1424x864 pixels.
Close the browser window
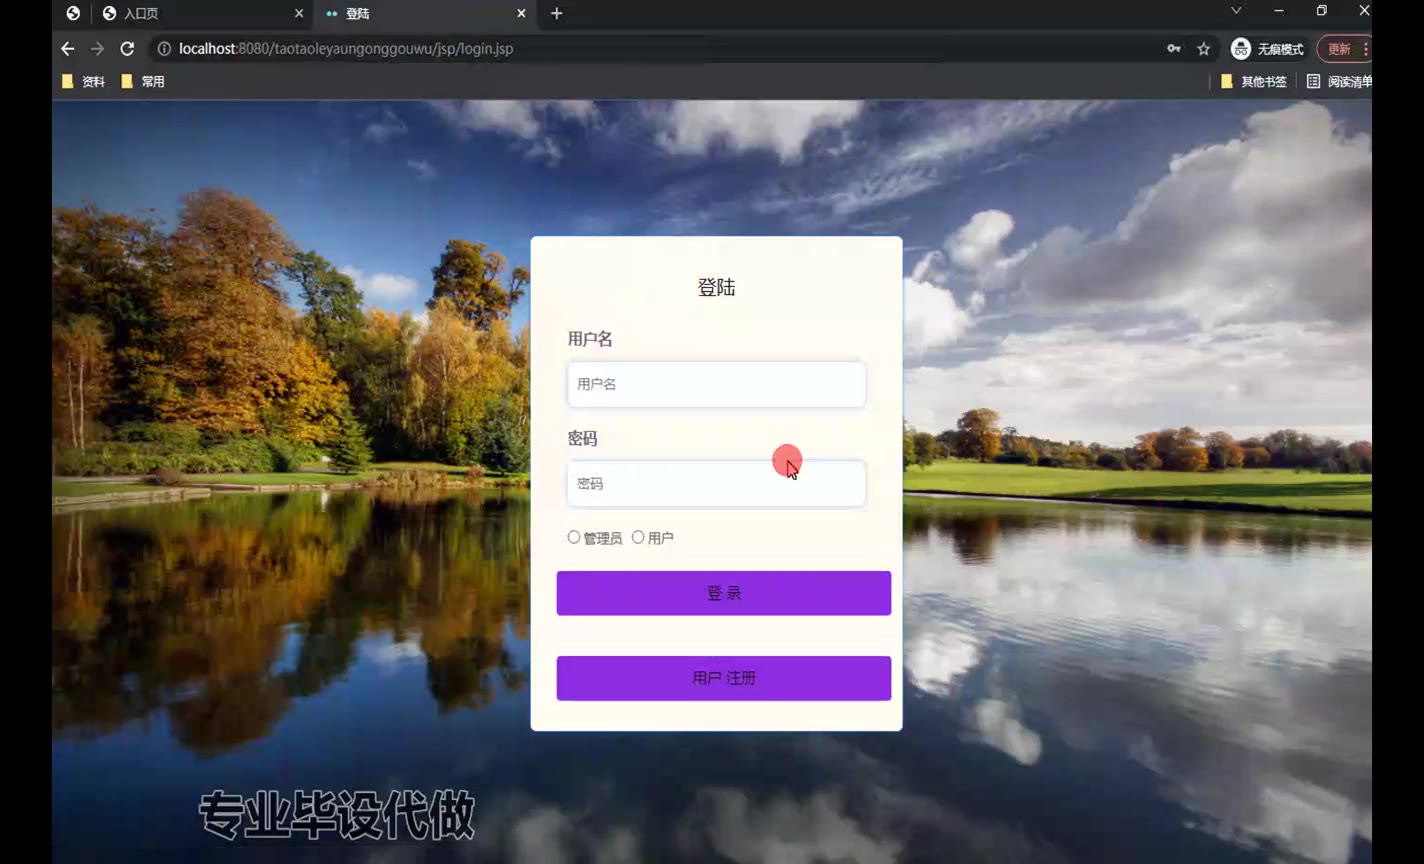pos(1364,11)
